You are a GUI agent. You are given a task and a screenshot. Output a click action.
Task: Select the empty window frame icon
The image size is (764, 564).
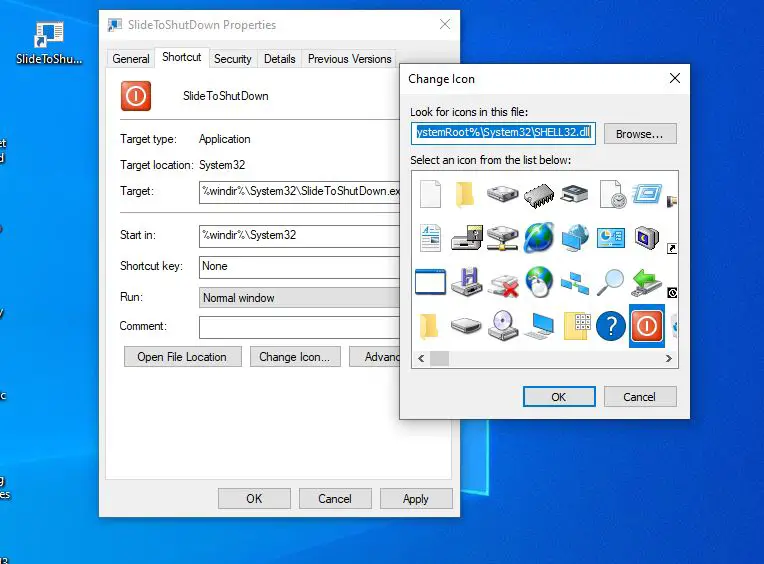(430, 282)
